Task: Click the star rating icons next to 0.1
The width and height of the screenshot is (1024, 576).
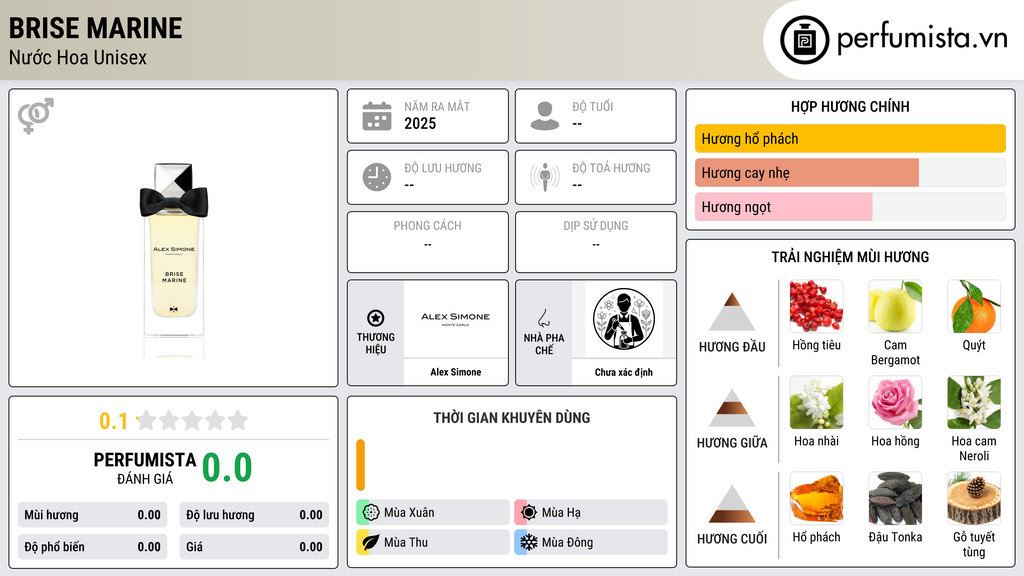Action: coord(192,421)
